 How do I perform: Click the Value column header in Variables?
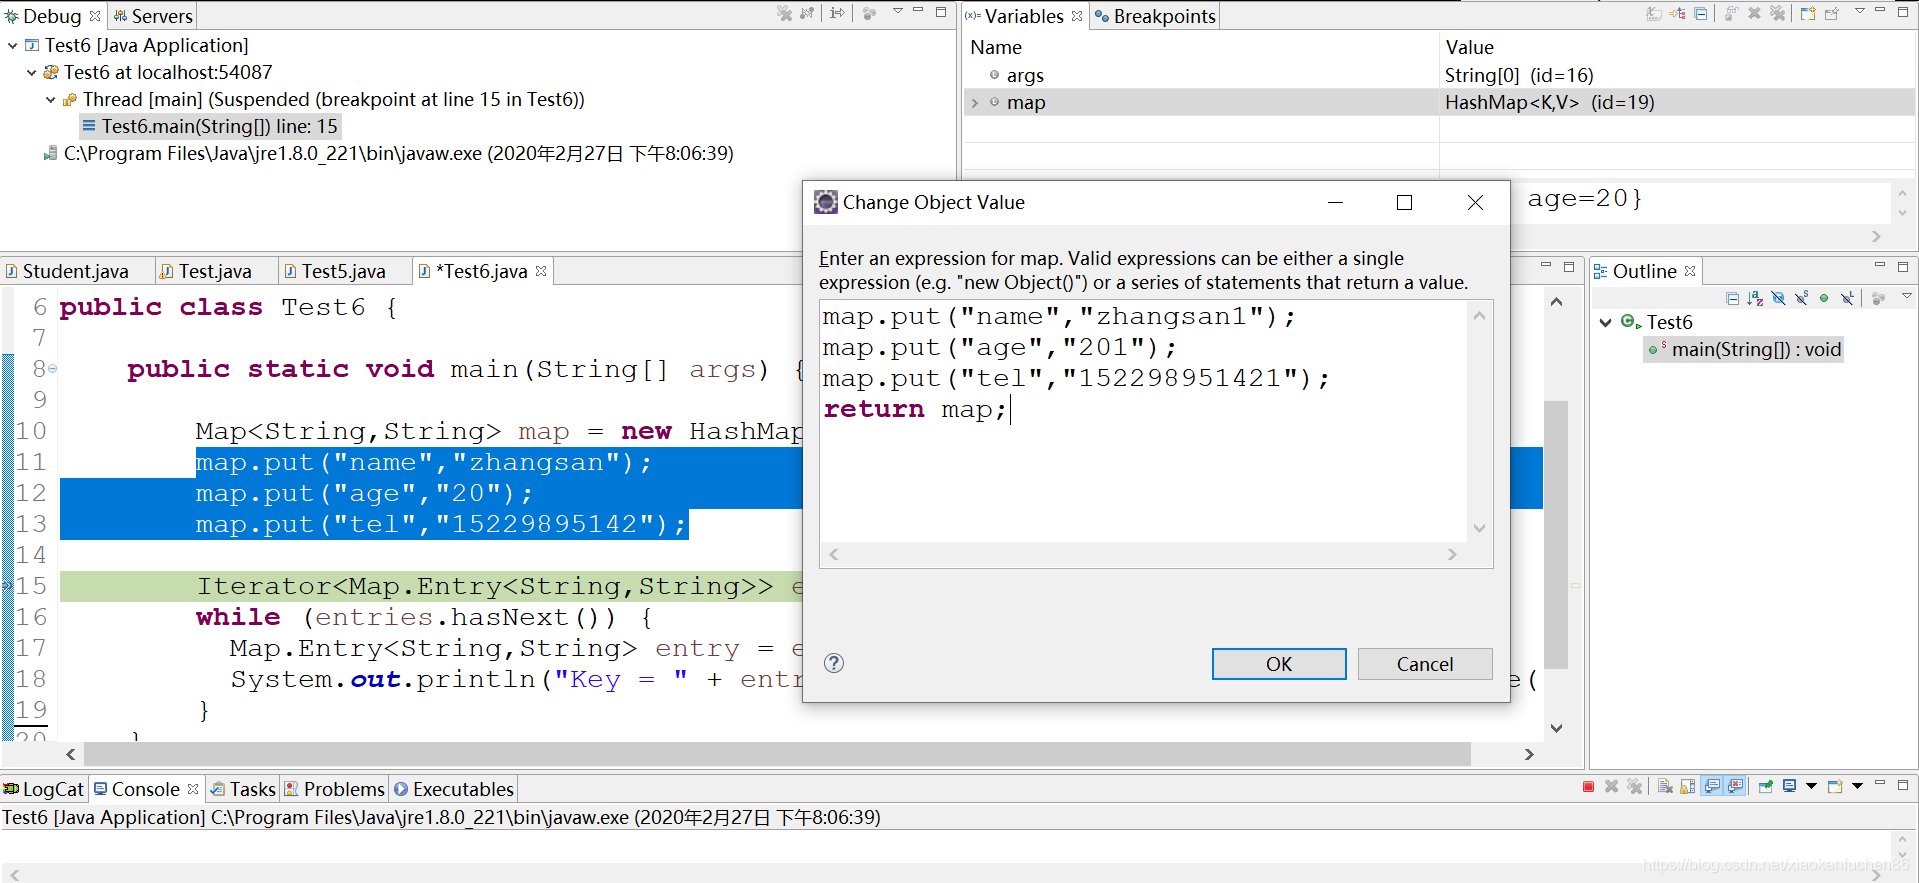1469,47
